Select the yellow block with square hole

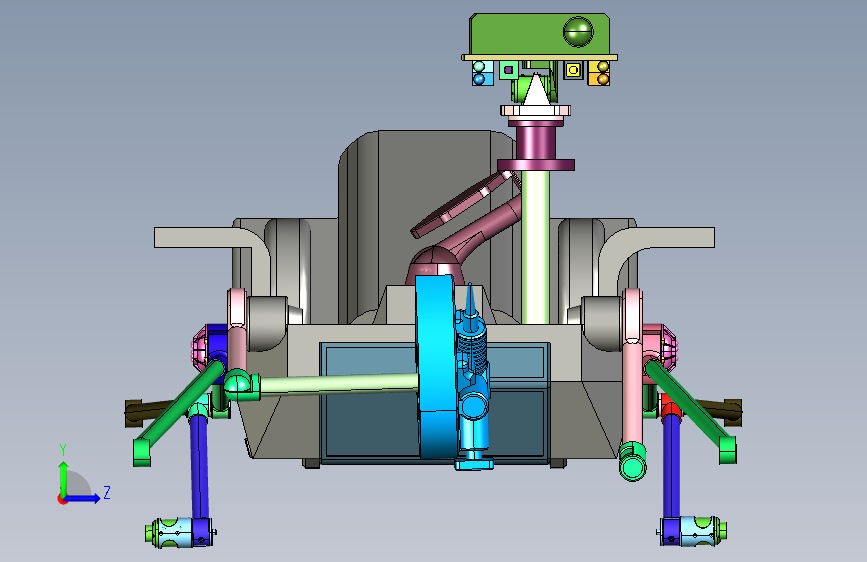(x=573, y=70)
